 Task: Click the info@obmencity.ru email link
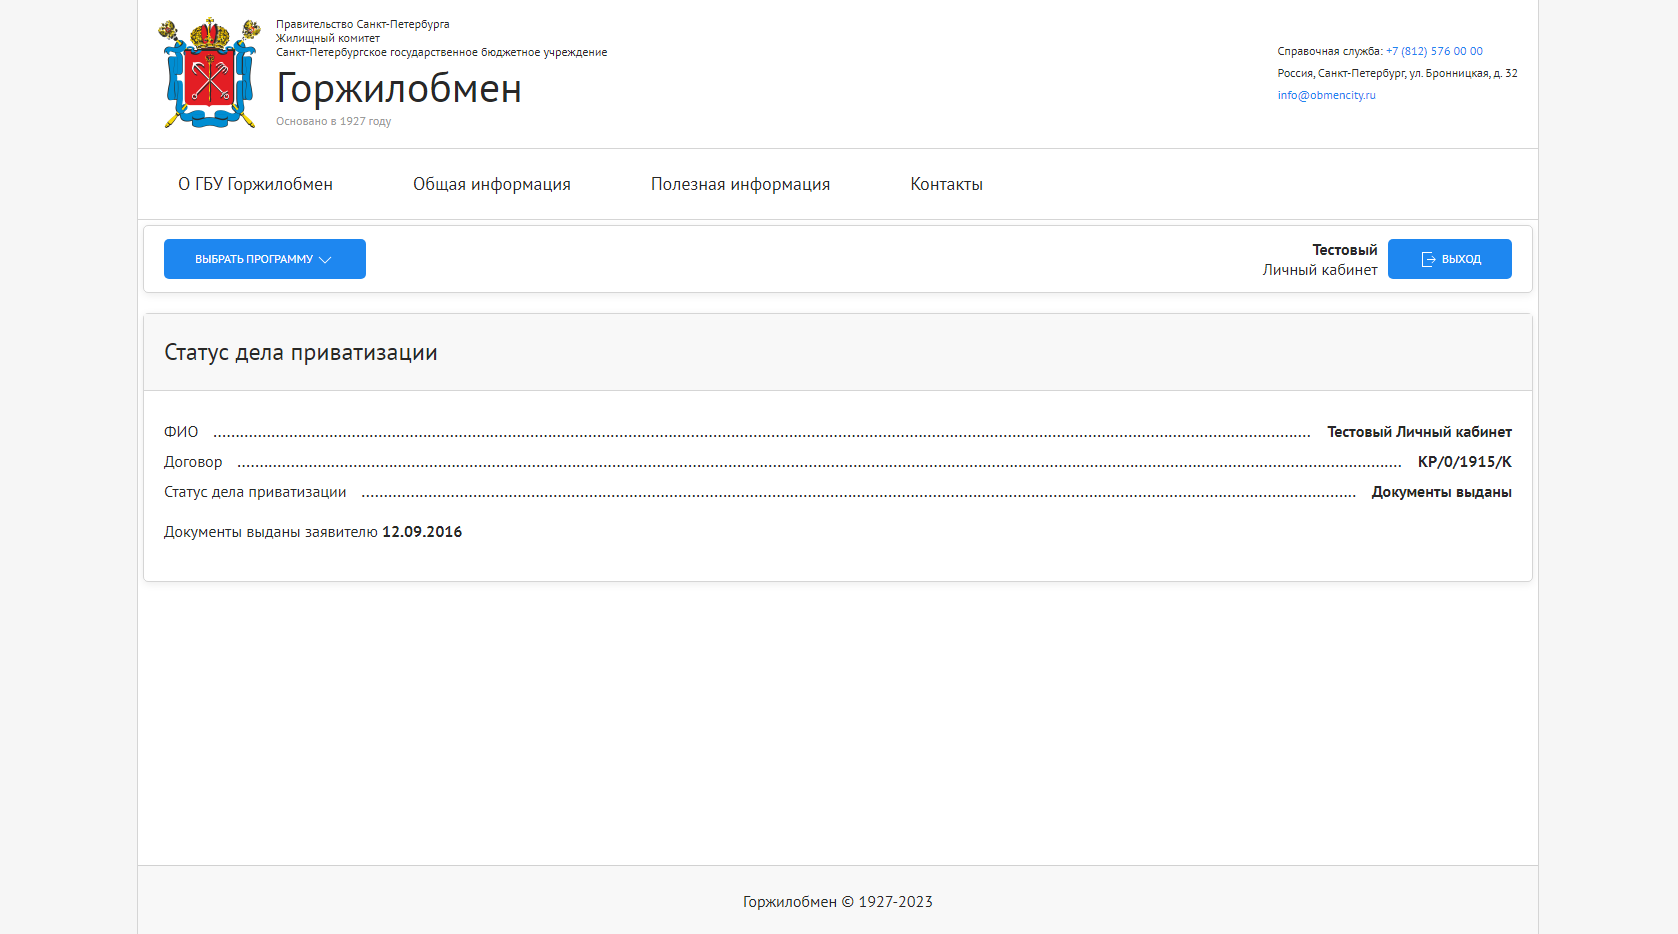pos(1326,95)
